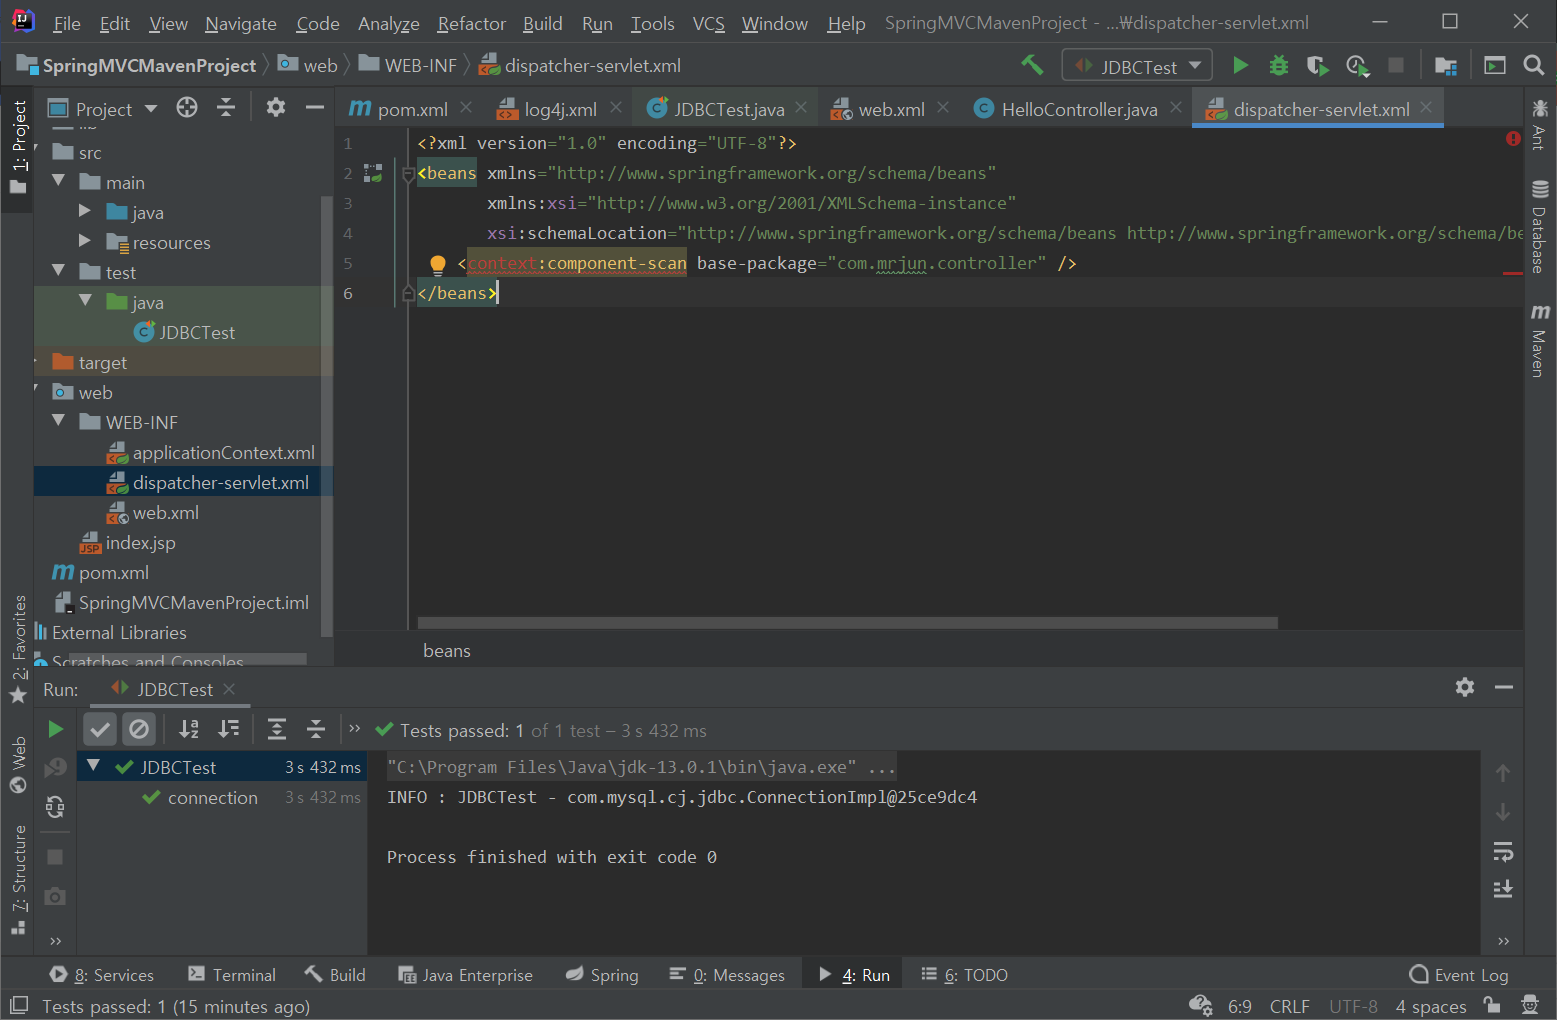Expand the resources folder
The image size is (1557, 1020).
coord(85,241)
